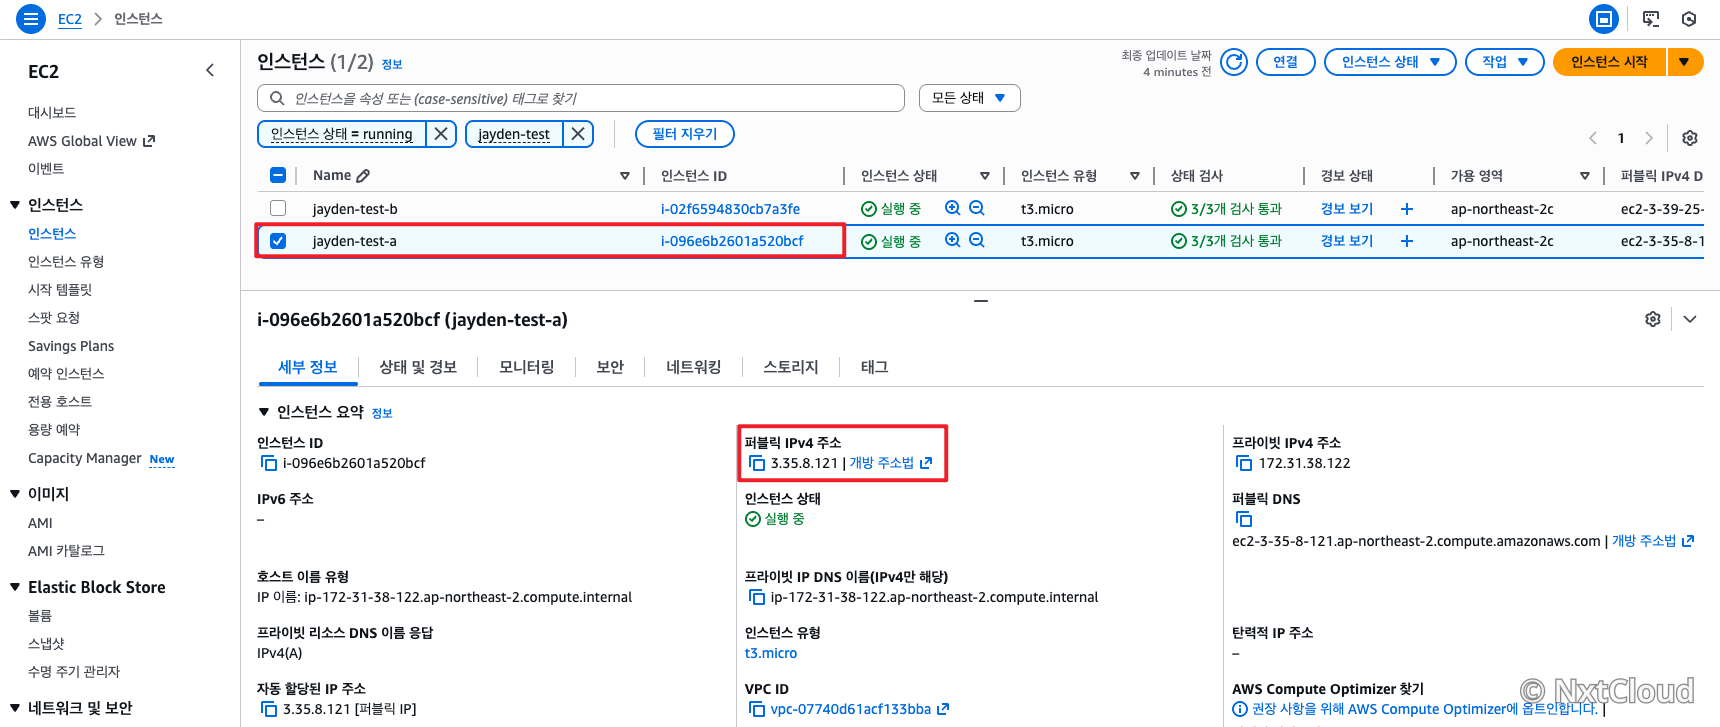This screenshot has height=727, width=1720.
Task: Add alarm plus icon for jayden-test-a
Action: [1407, 241]
